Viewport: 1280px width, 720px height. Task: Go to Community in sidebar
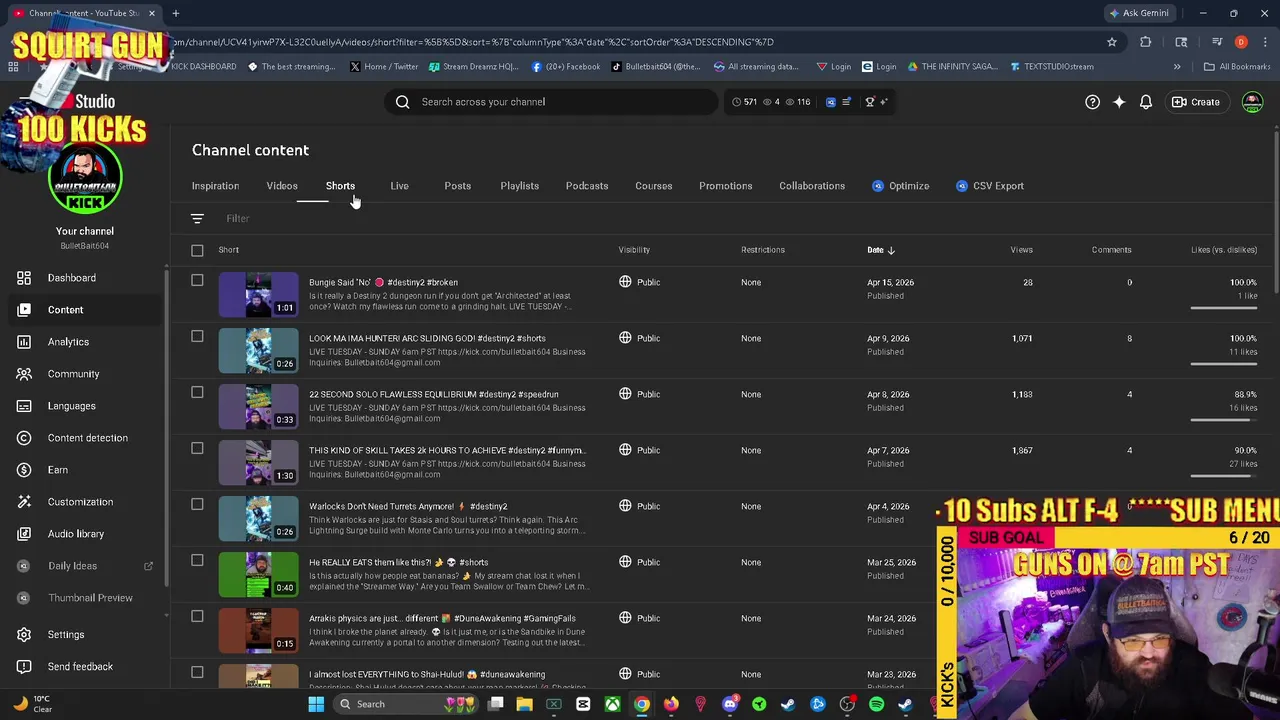click(x=73, y=374)
